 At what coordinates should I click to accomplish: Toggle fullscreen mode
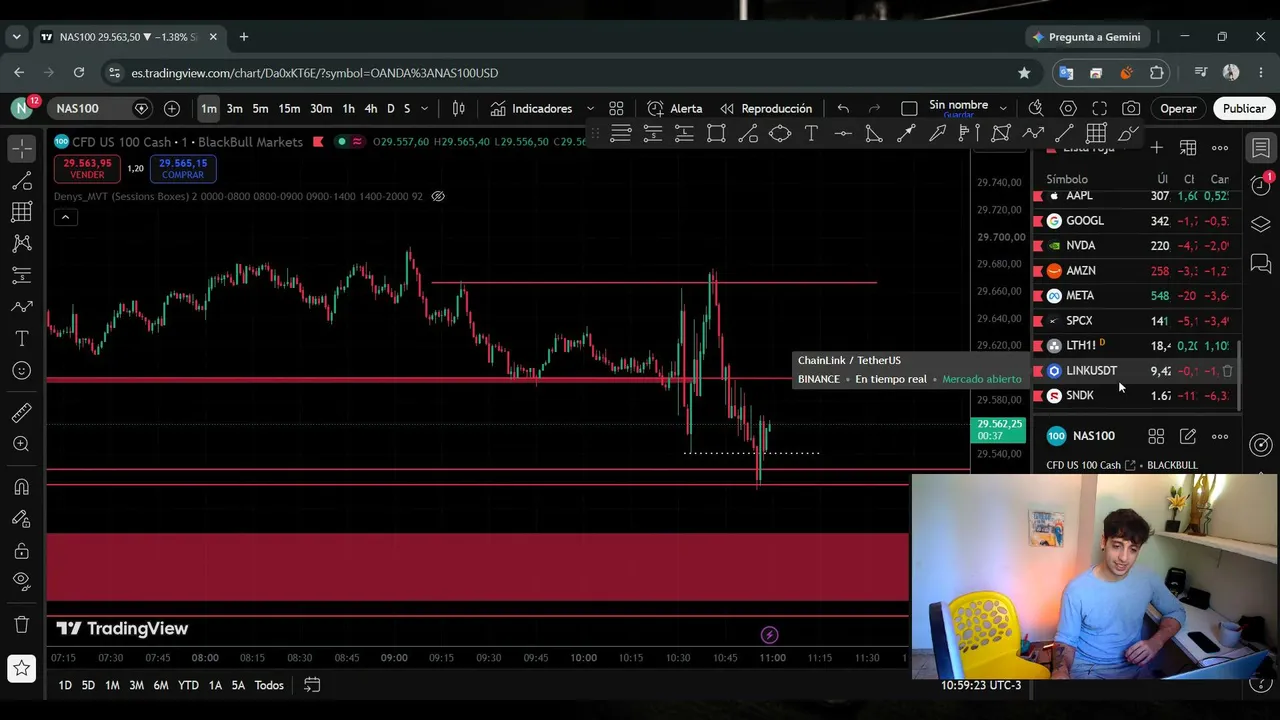point(1100,108)
